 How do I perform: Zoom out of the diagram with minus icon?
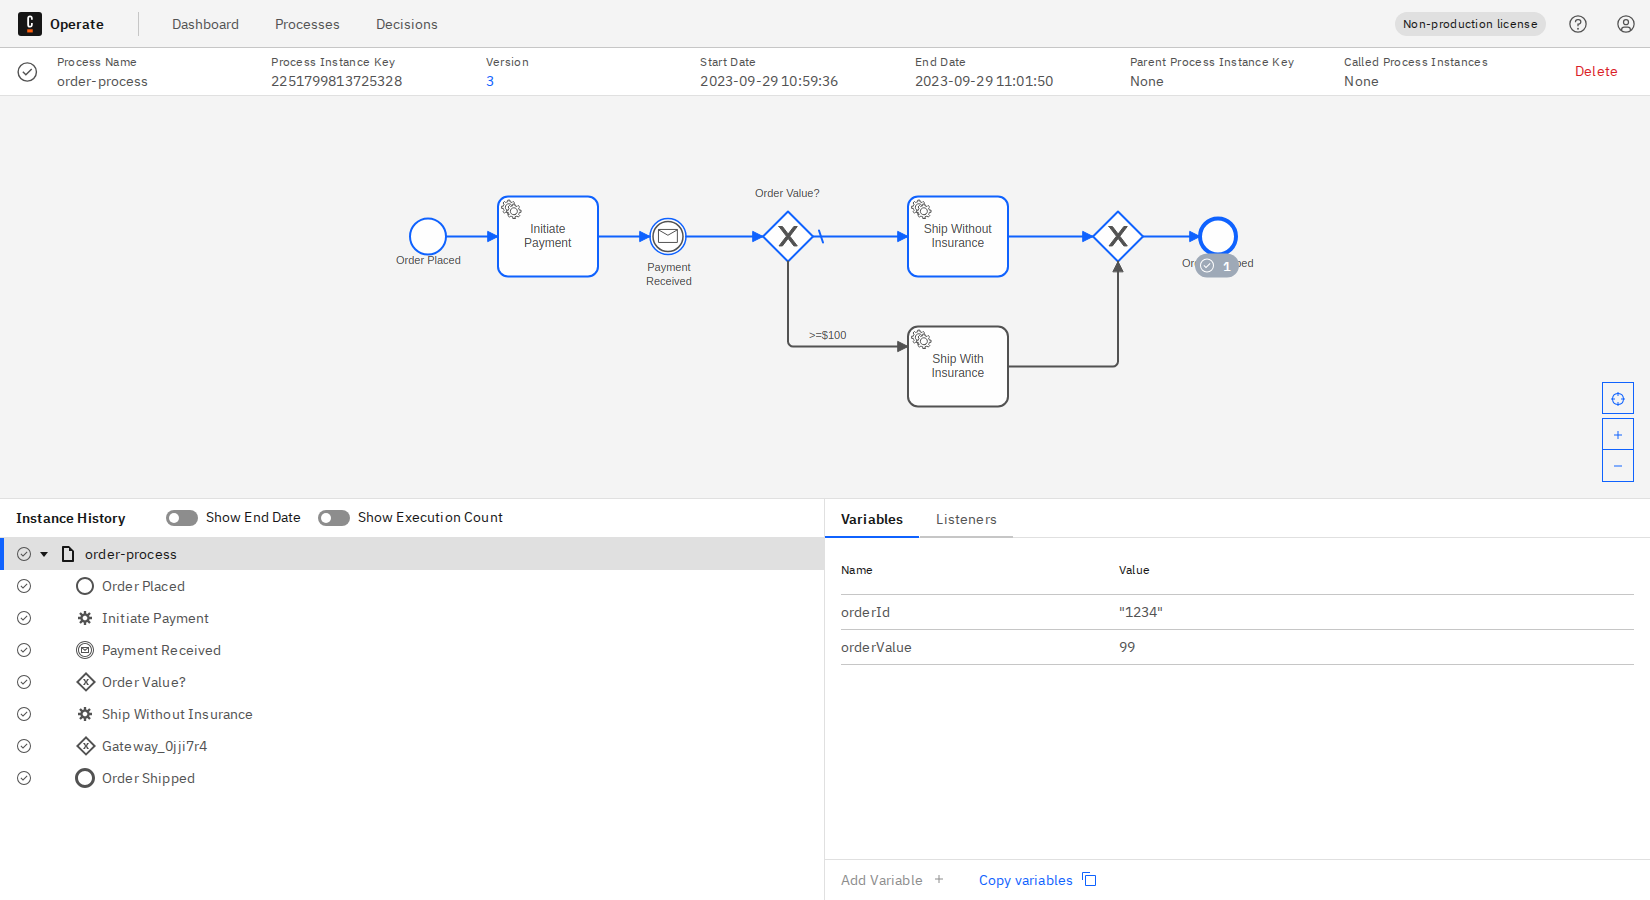1617,465
